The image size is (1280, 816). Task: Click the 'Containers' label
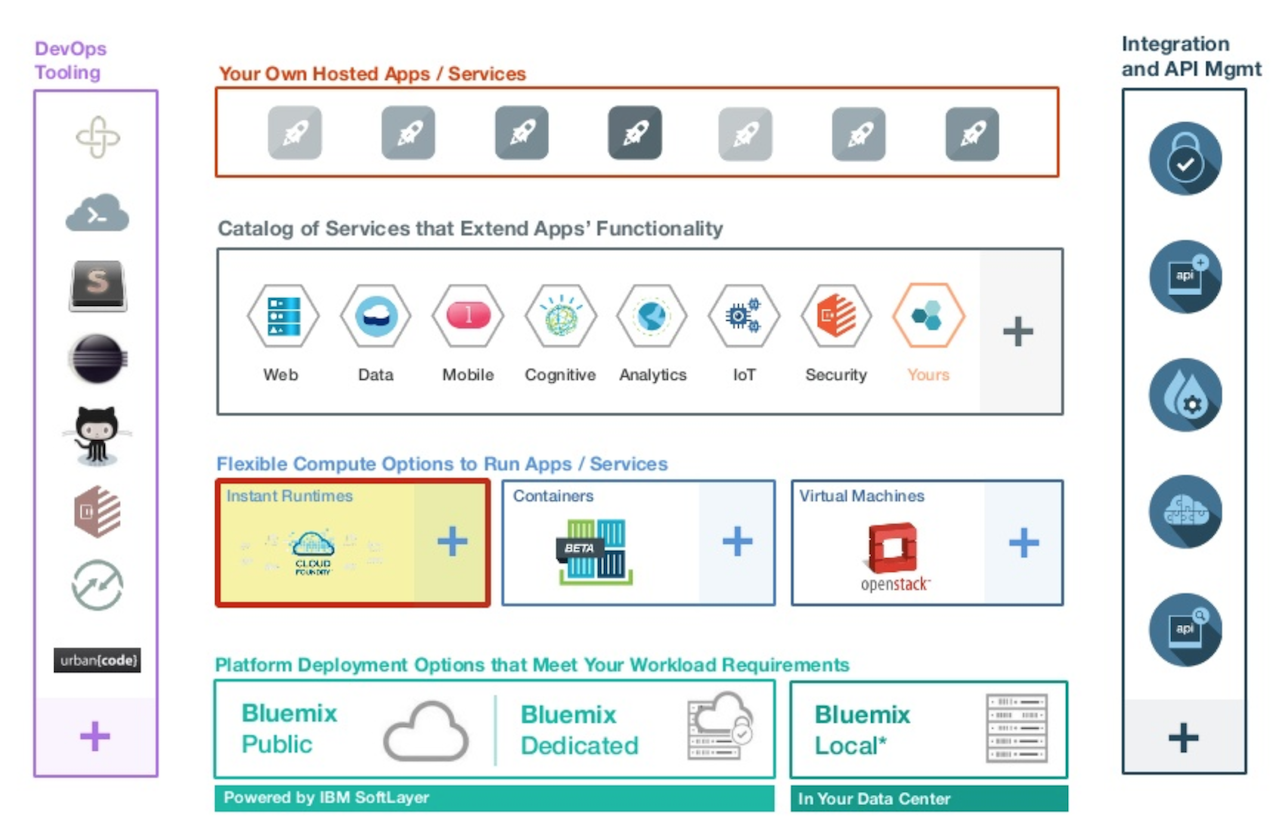click(553, 496)
